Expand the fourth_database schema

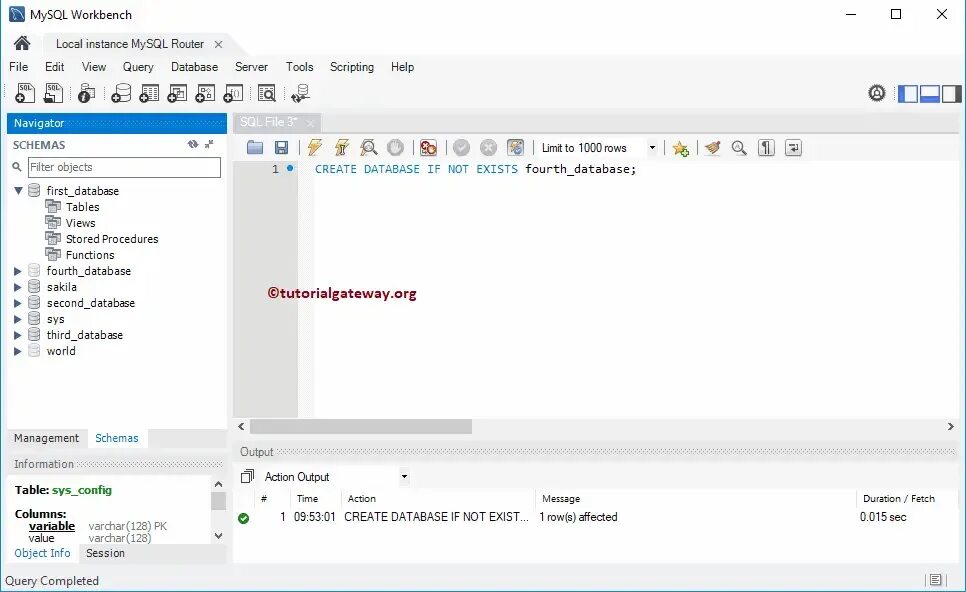point(18,271)
